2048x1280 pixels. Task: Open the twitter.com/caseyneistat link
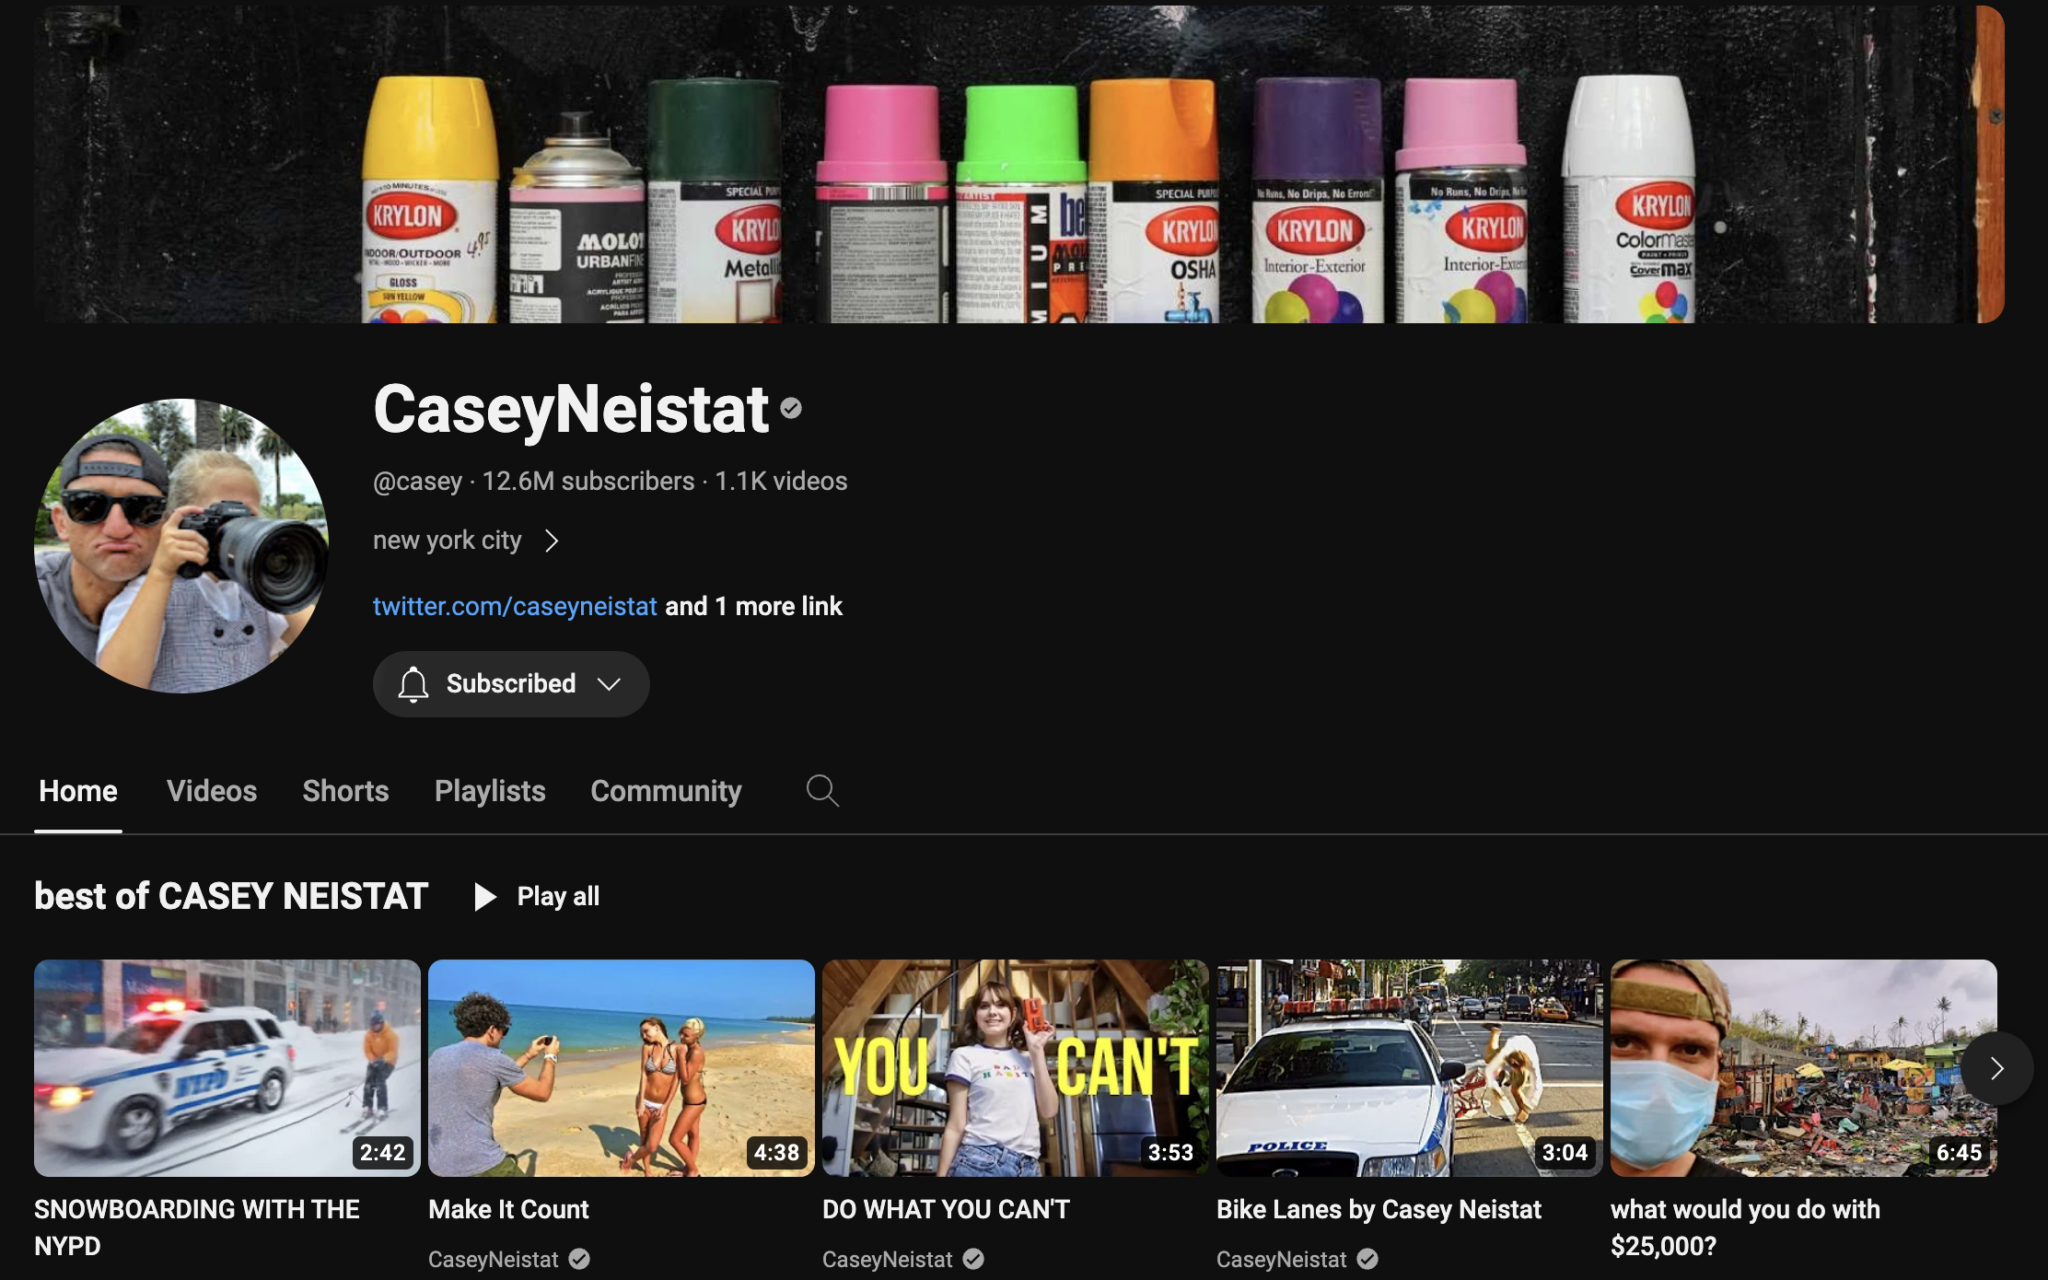[515, 606]
